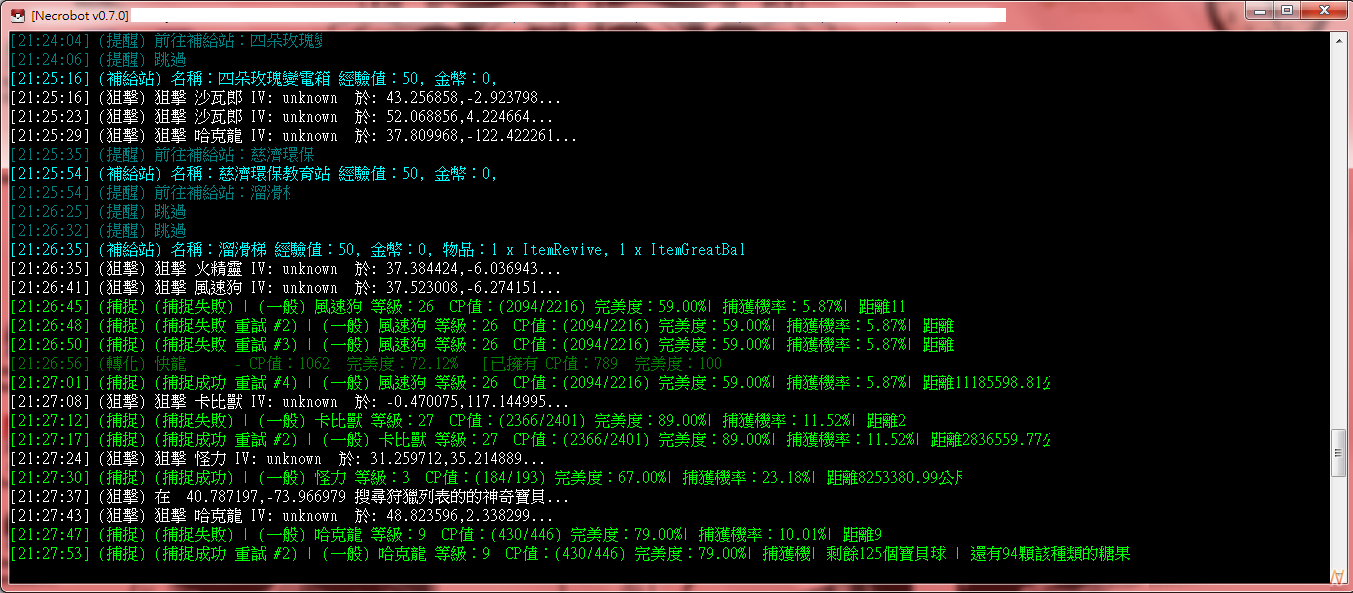Click the 風速狗 line with "重試 #4"
This screenshot has width=1353, height=593.
[x=530, y=383]
